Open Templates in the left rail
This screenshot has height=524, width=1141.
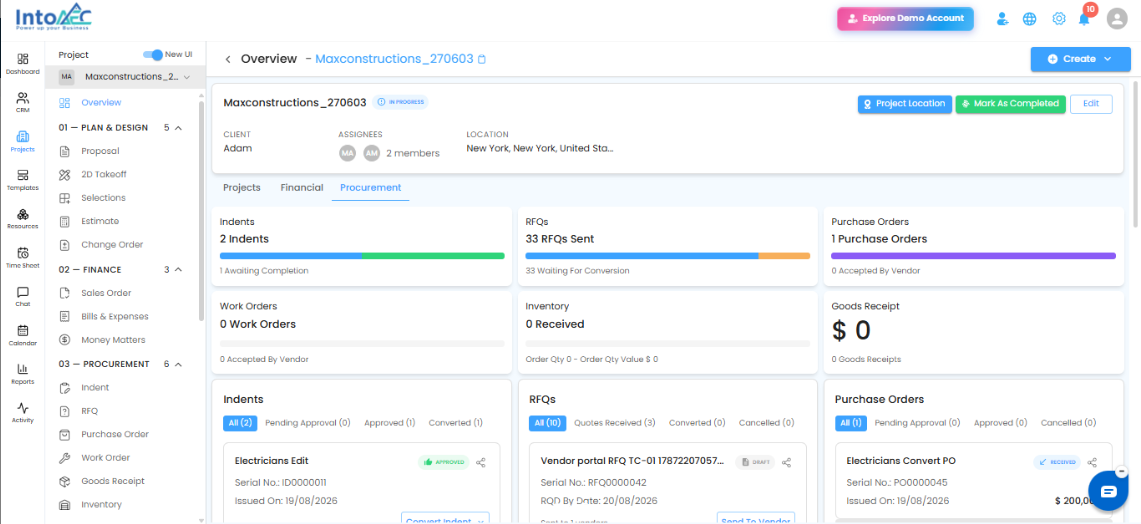[23, 180]
